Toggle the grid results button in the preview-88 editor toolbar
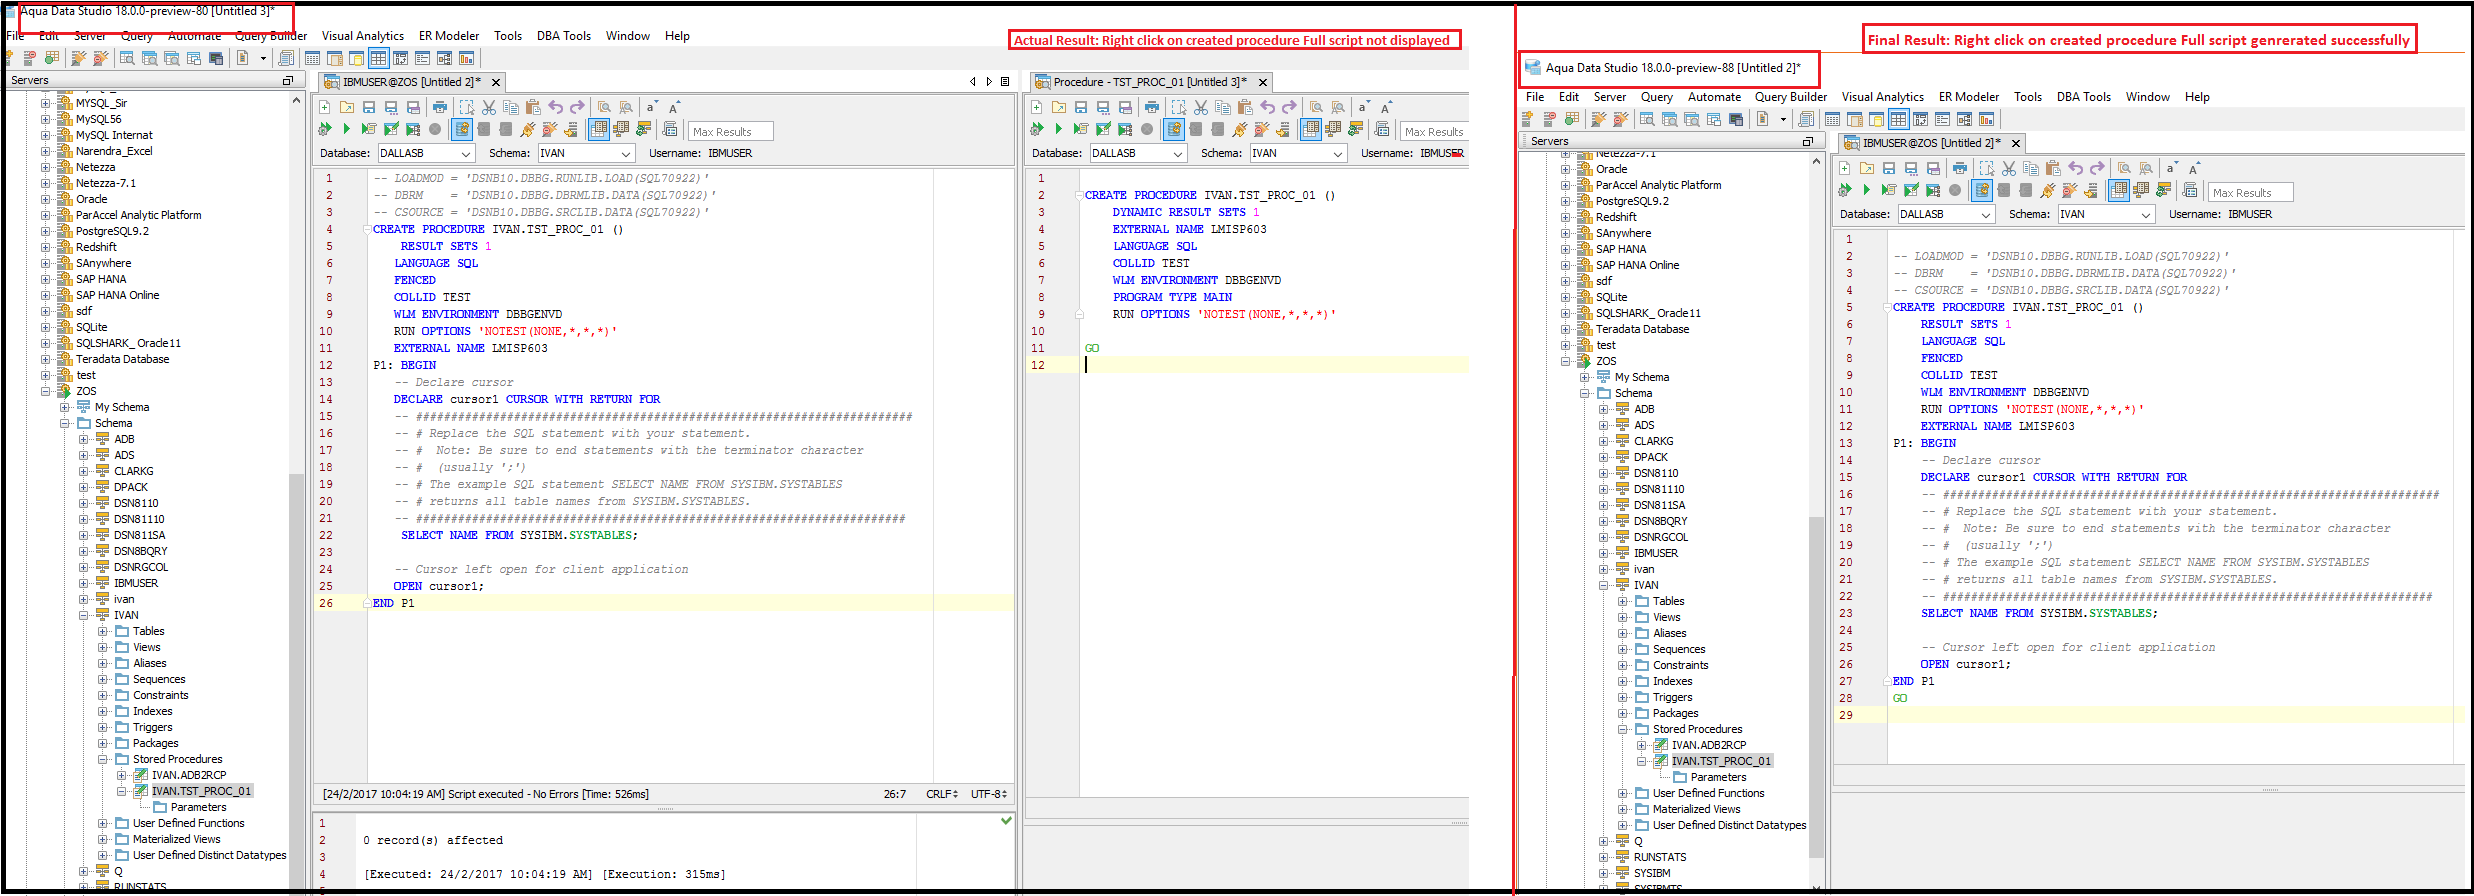 2119,190
